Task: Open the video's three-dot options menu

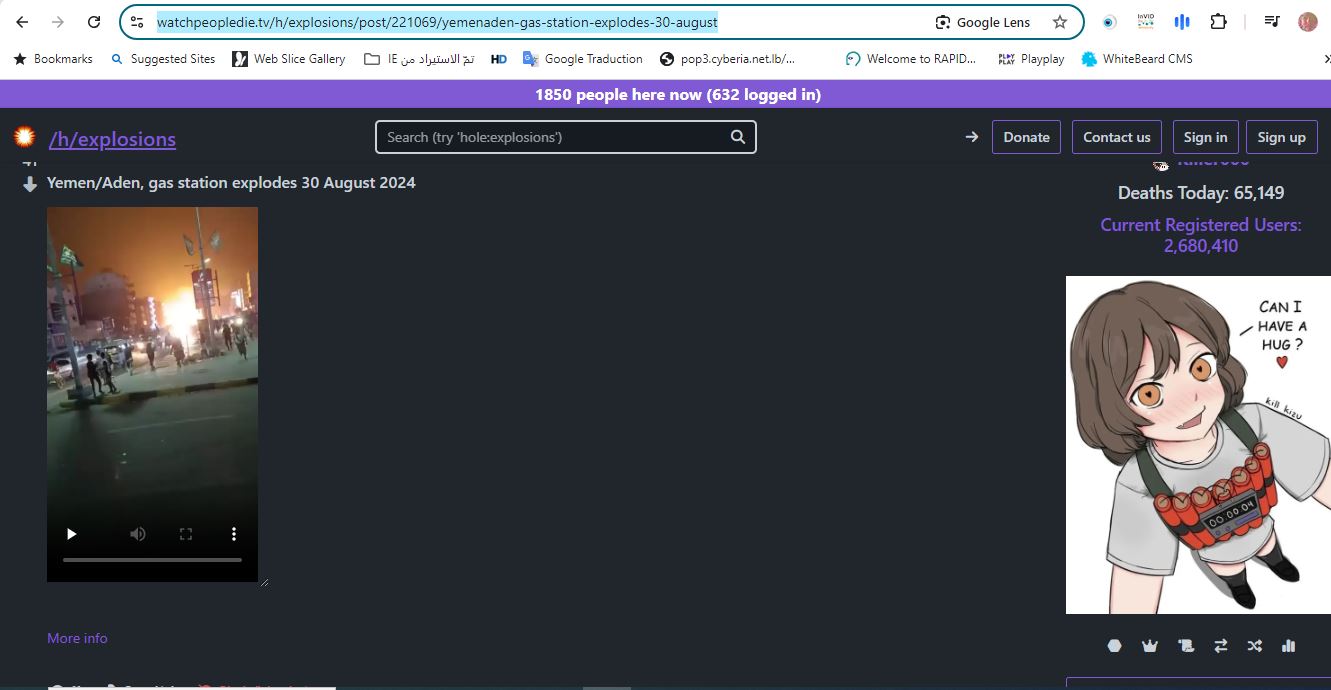Action: [234, 534]
